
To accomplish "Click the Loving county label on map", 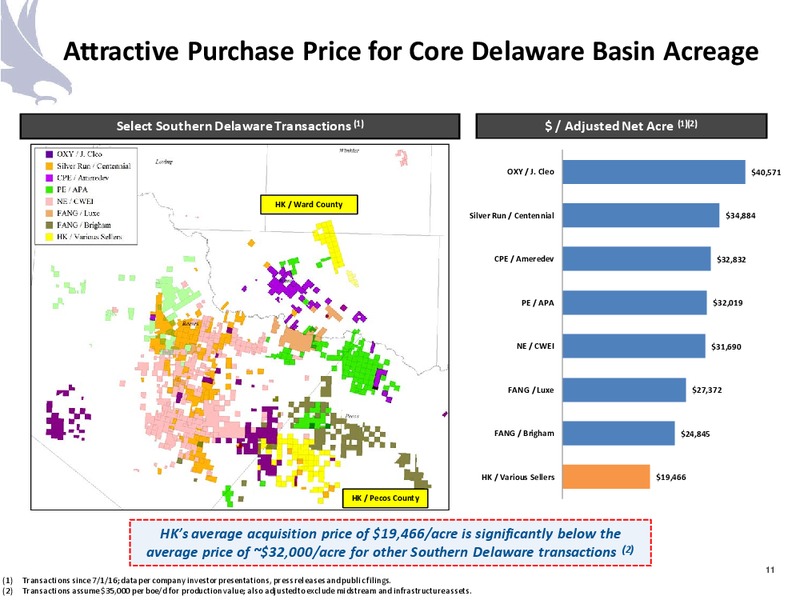I will click(163, 162).
